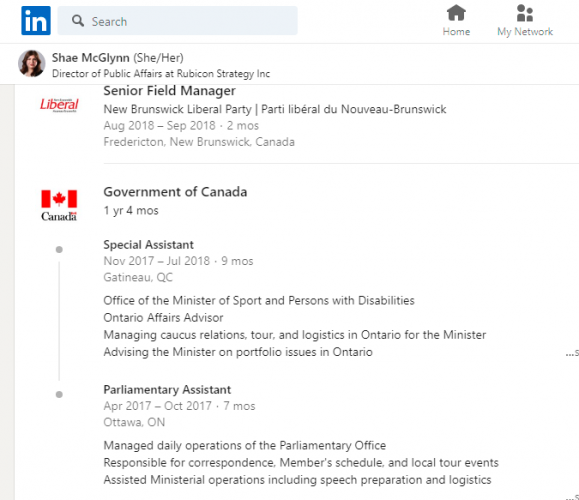
Task: Open New Brunswick Liberal Party company link
Action: [275, 109]
